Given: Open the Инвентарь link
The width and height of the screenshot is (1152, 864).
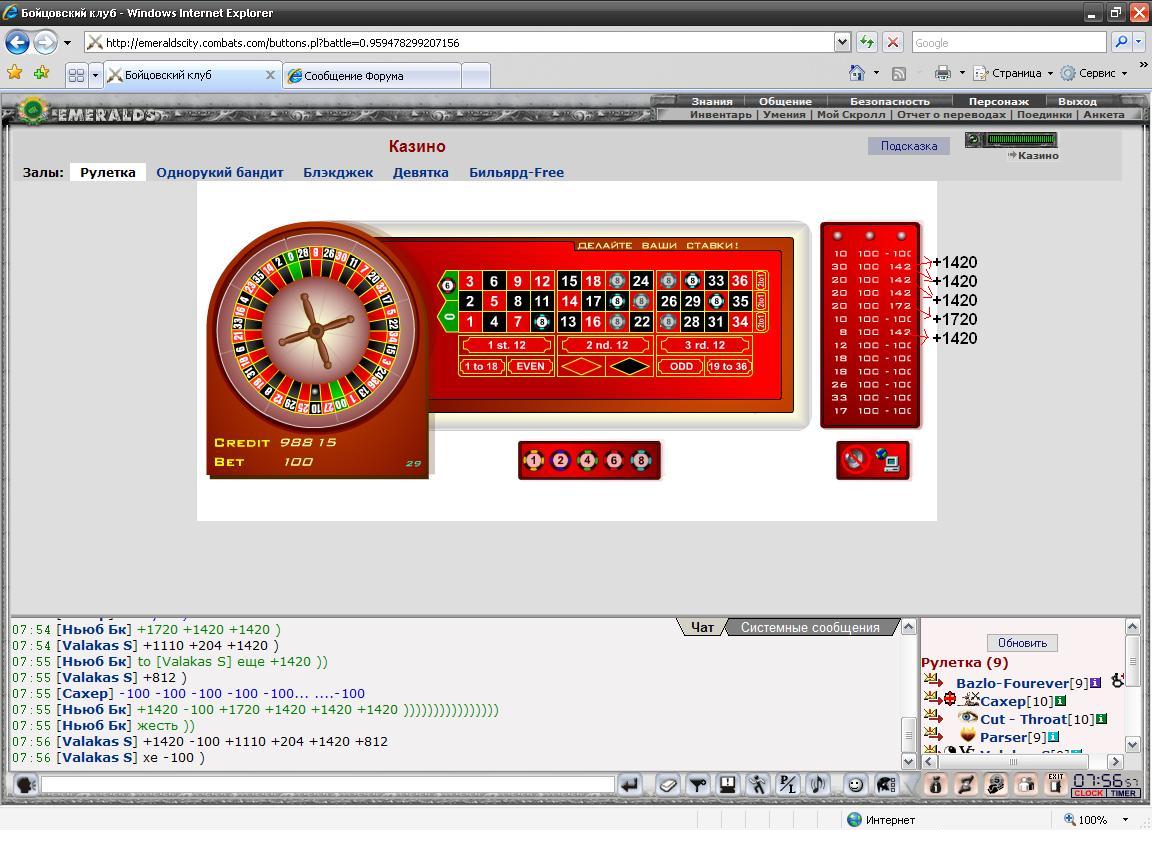Looking at the screenshot, I should tap(720, 115).
